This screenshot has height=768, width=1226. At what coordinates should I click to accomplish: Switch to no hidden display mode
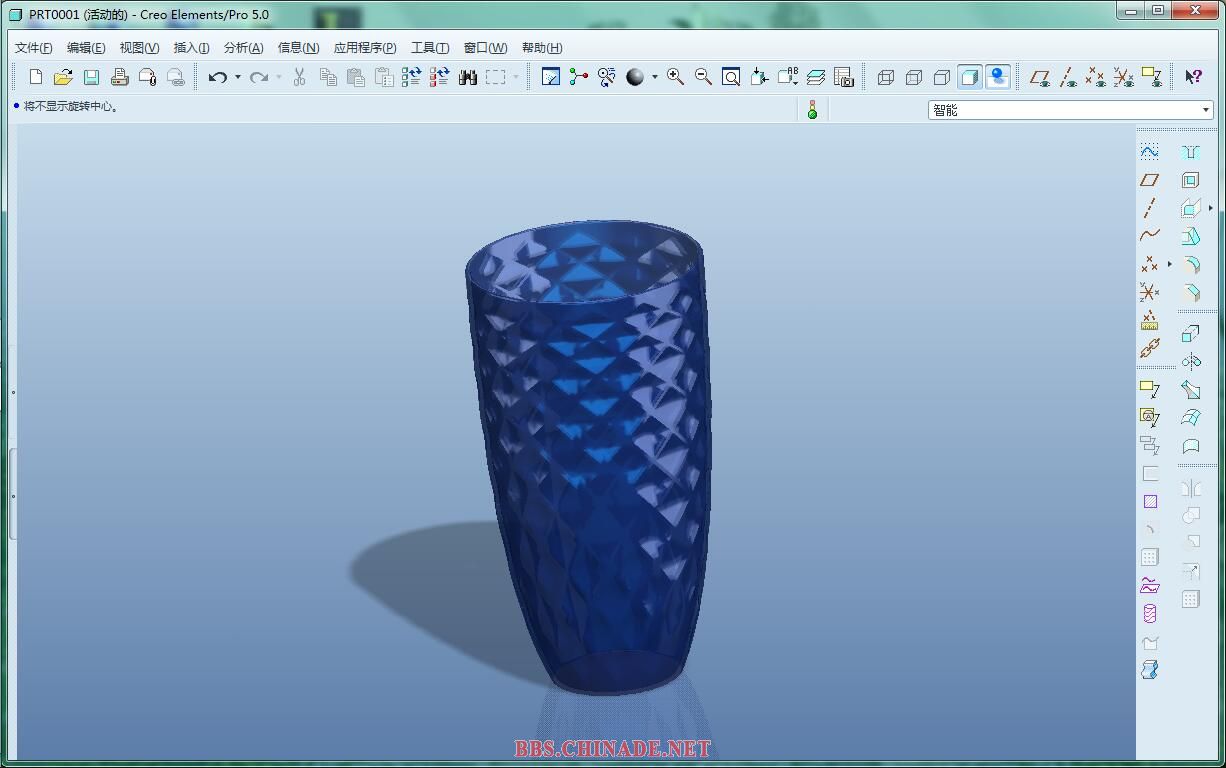pos(941,77)
